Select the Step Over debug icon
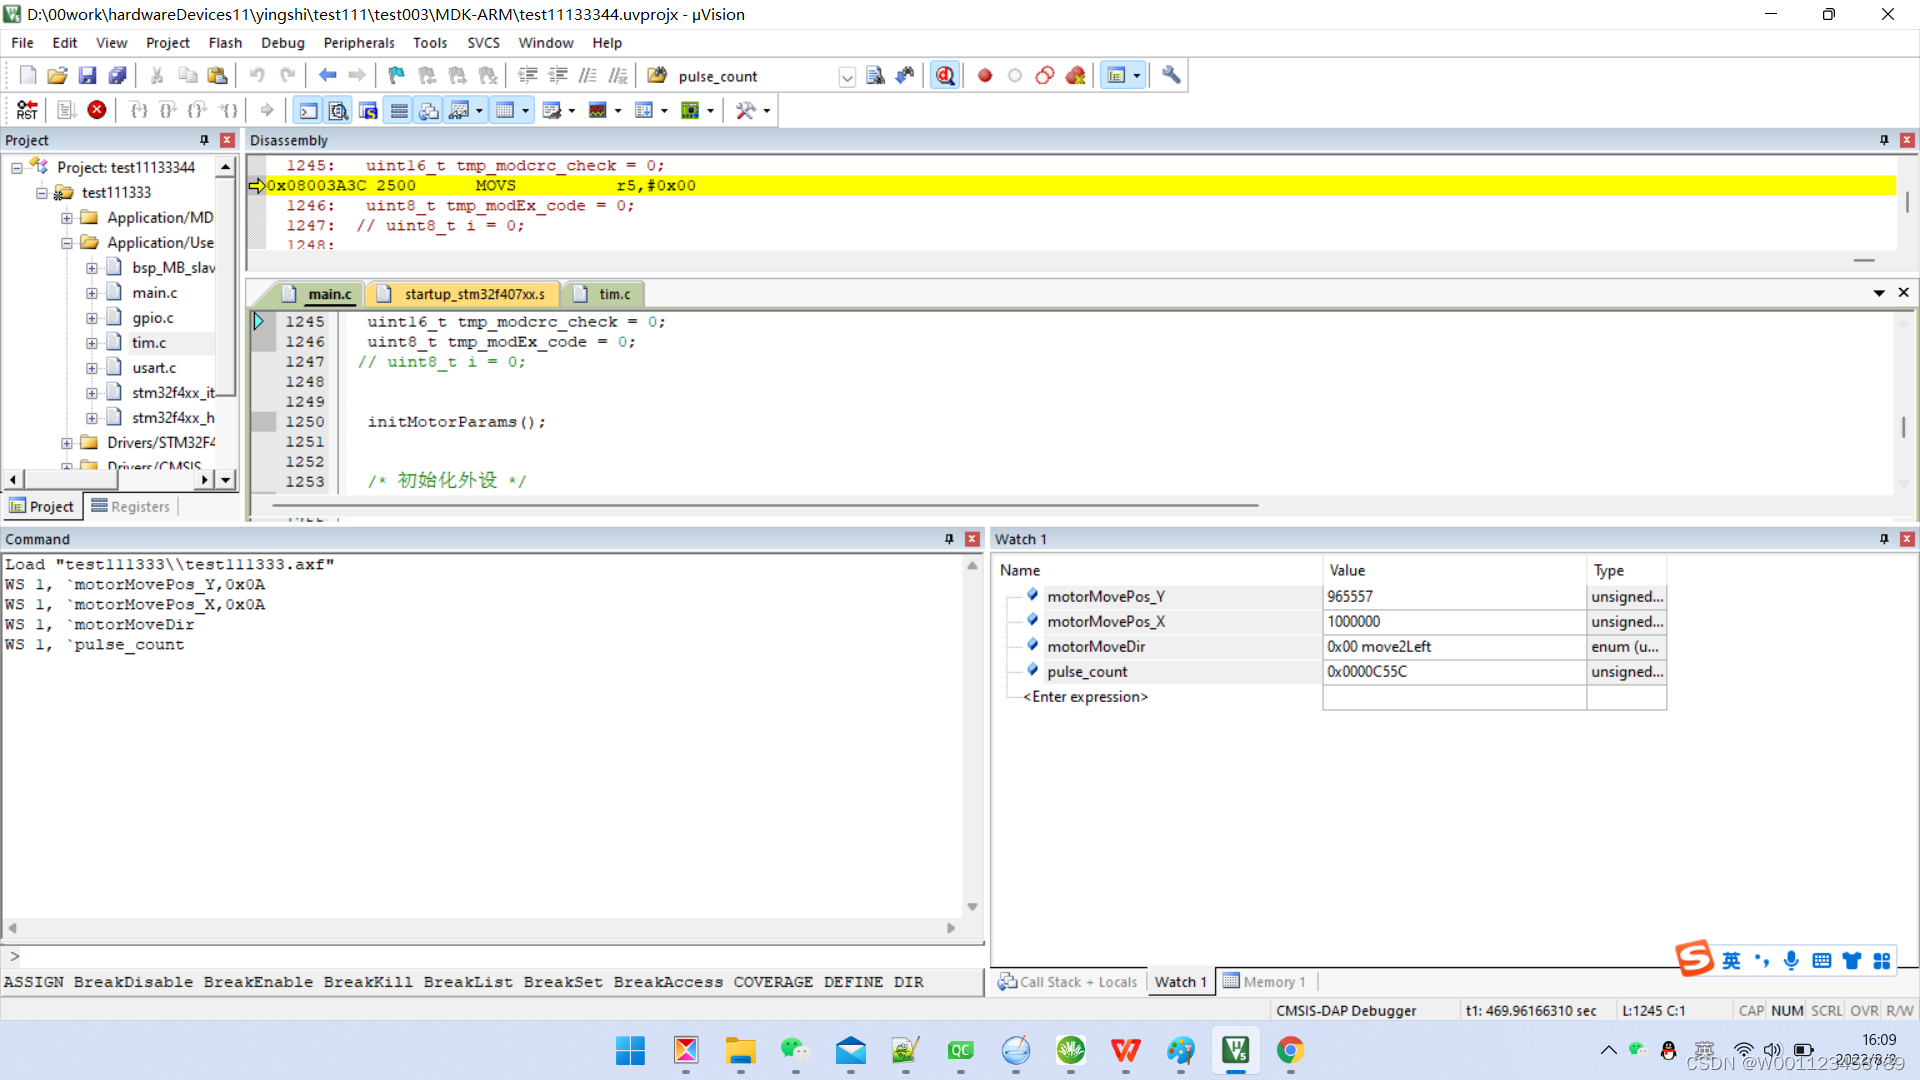The height and width of the screenshot is (1080, 1920). 167,110
